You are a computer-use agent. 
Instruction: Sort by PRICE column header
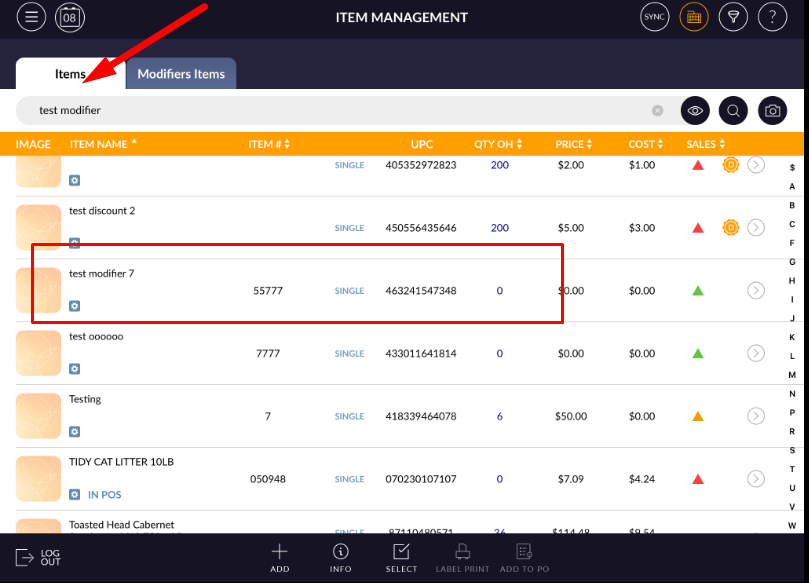[573, 144]
